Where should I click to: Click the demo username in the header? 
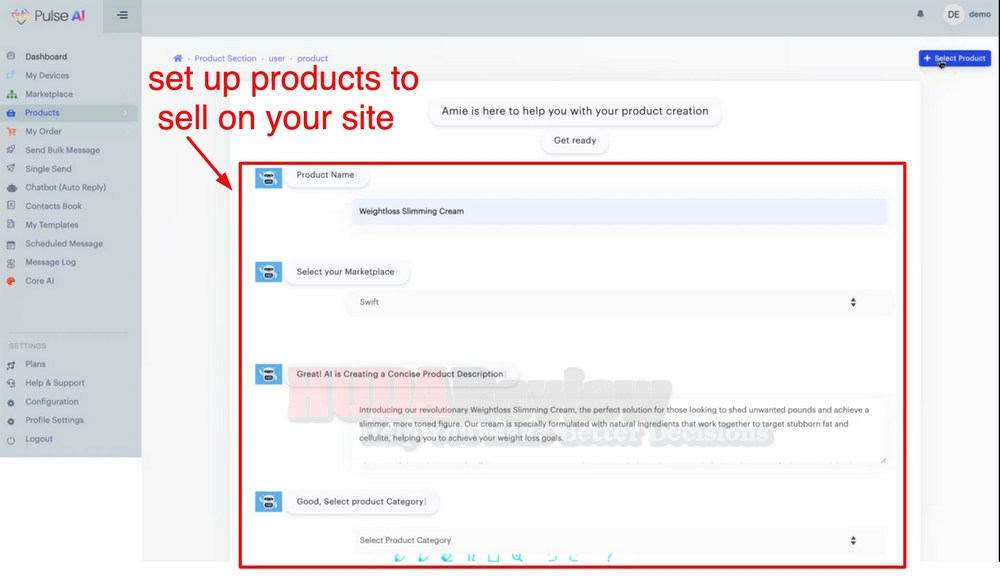click(980, 14)
